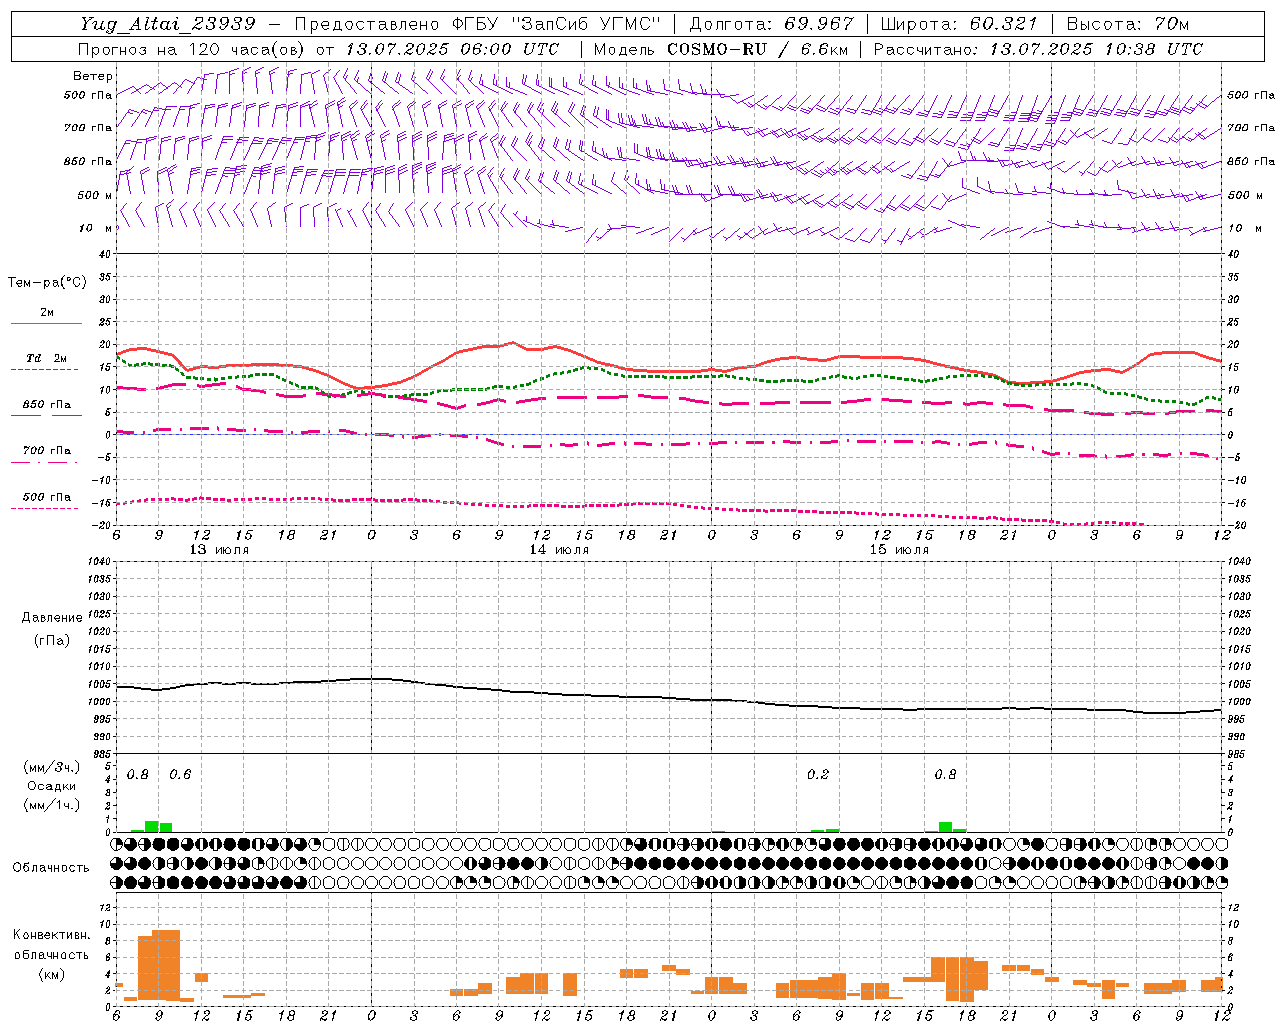Click the 0.2 precipitation amount

pyautogui.click(x=818, y=775)
